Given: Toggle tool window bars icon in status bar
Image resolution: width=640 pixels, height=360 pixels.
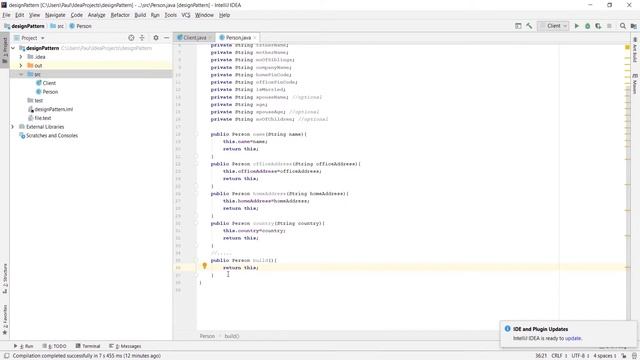Looking at the screenshot, I should [x=6, y=356].
